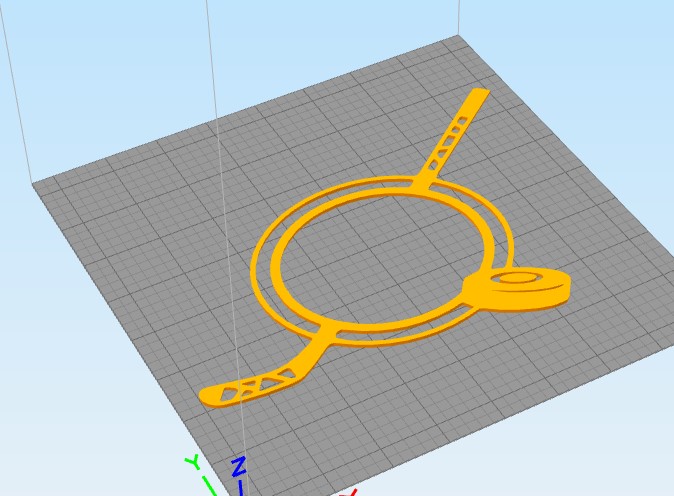Click the red X axis marker
674x496 pixels.
(x=349, y=493)
